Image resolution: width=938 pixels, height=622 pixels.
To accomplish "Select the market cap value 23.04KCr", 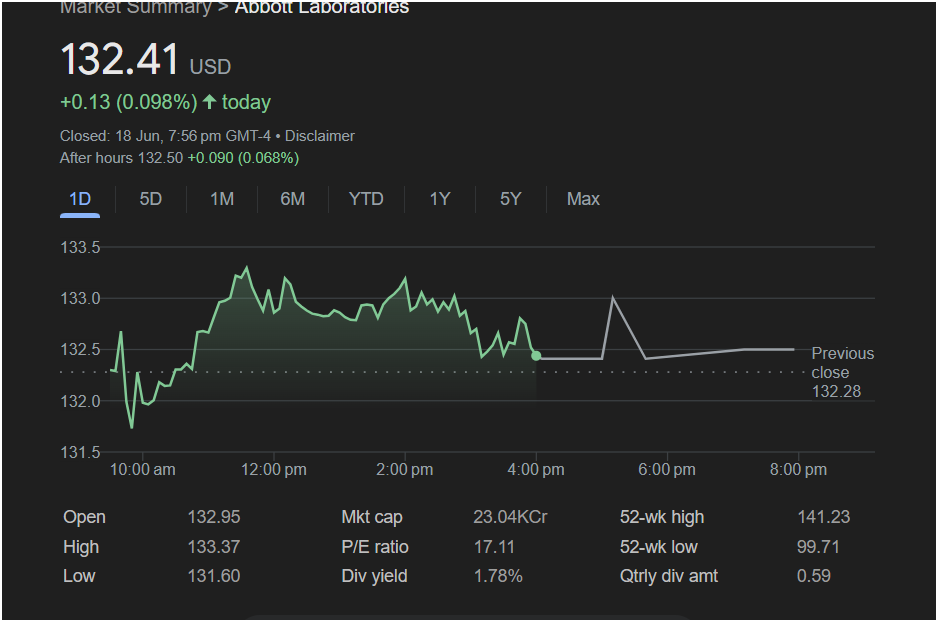I will (x=510, y=517).
